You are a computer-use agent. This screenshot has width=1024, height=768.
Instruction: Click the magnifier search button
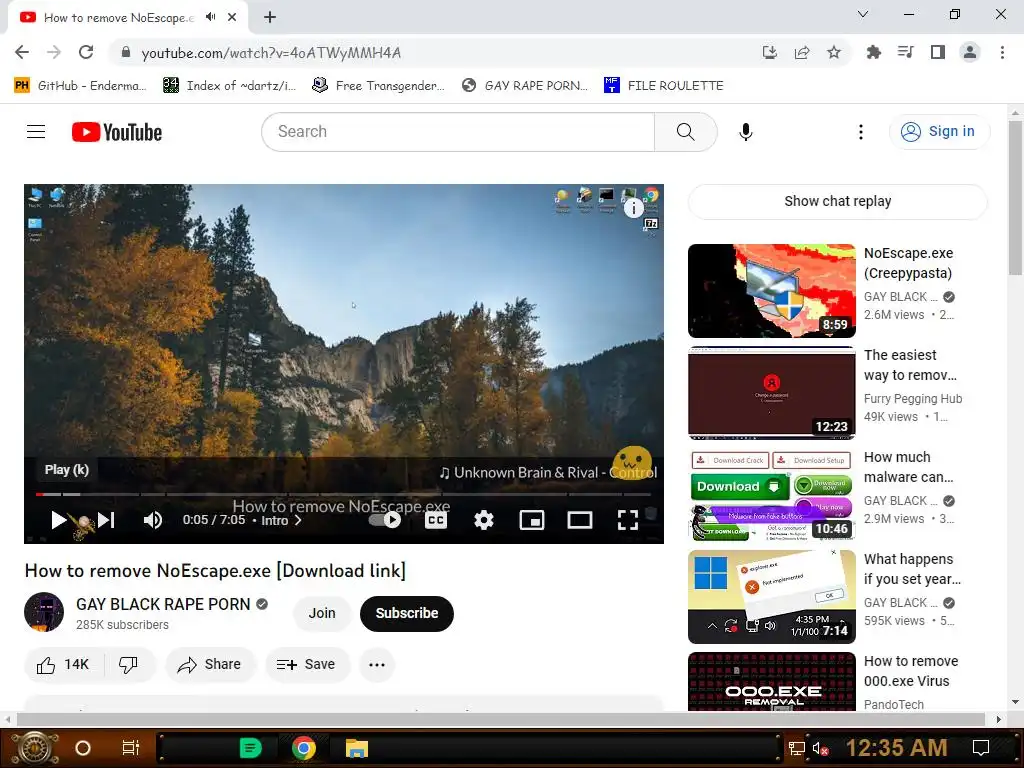[x=685, y=132]
